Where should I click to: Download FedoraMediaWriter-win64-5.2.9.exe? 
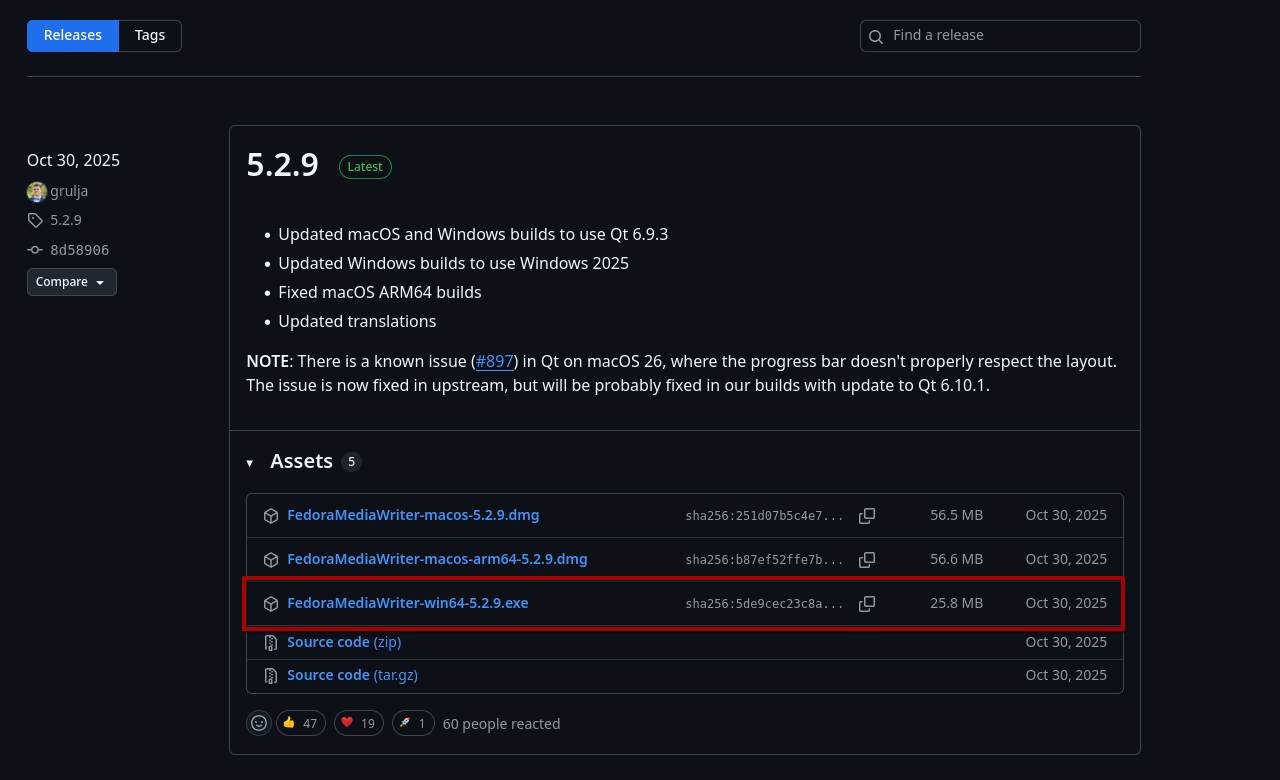click(407, 603)
